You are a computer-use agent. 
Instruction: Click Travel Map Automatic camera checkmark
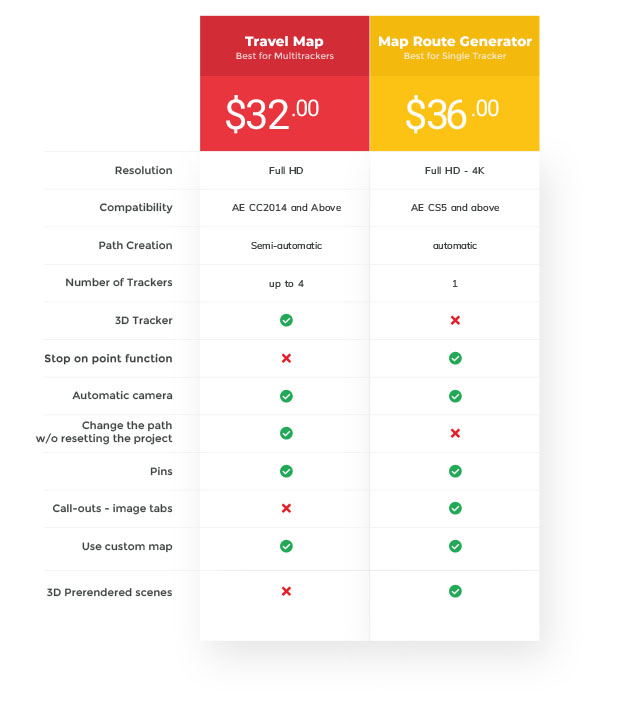tap(286, 396)
